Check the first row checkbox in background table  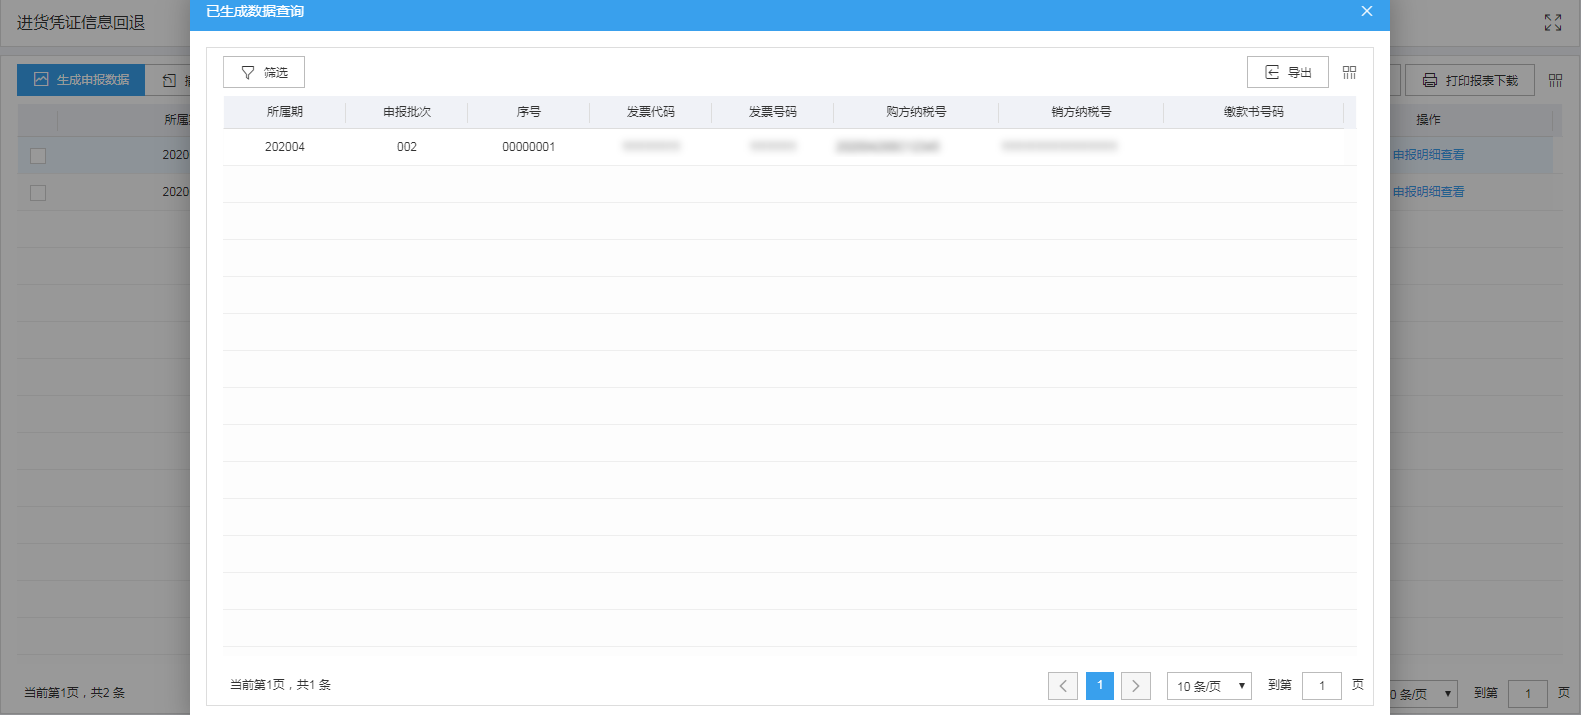point(38,156)
